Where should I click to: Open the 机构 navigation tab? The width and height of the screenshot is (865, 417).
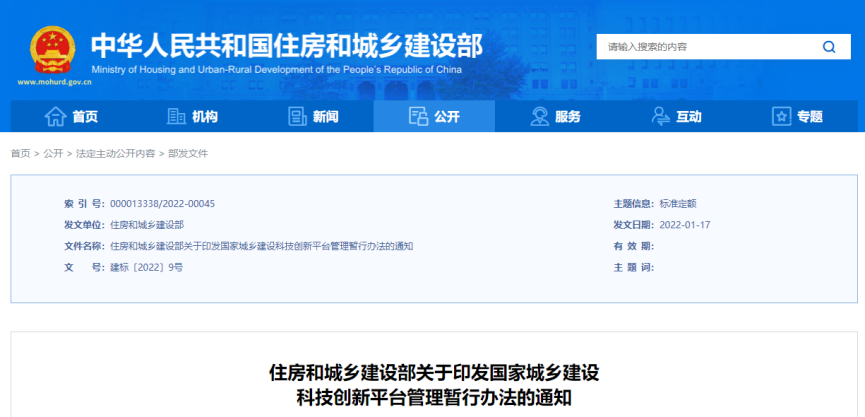(x=192, y=116)
